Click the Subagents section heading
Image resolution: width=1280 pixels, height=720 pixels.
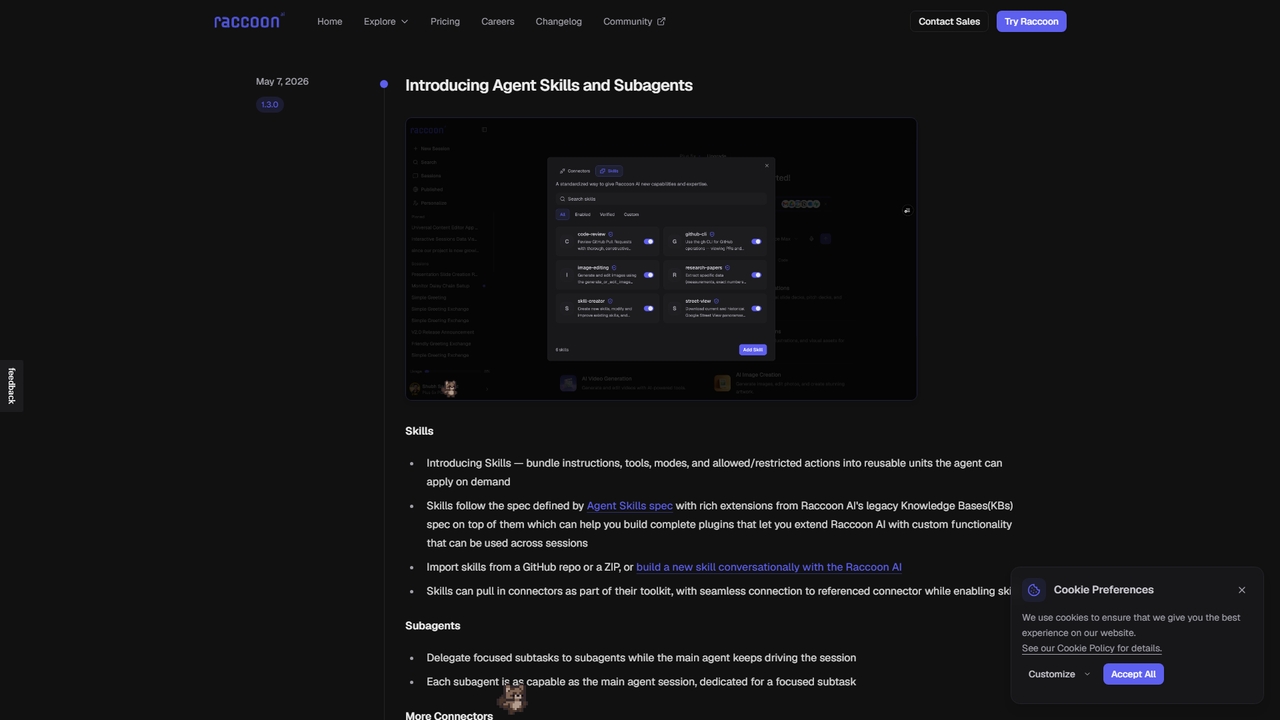(x=433, y=626)
